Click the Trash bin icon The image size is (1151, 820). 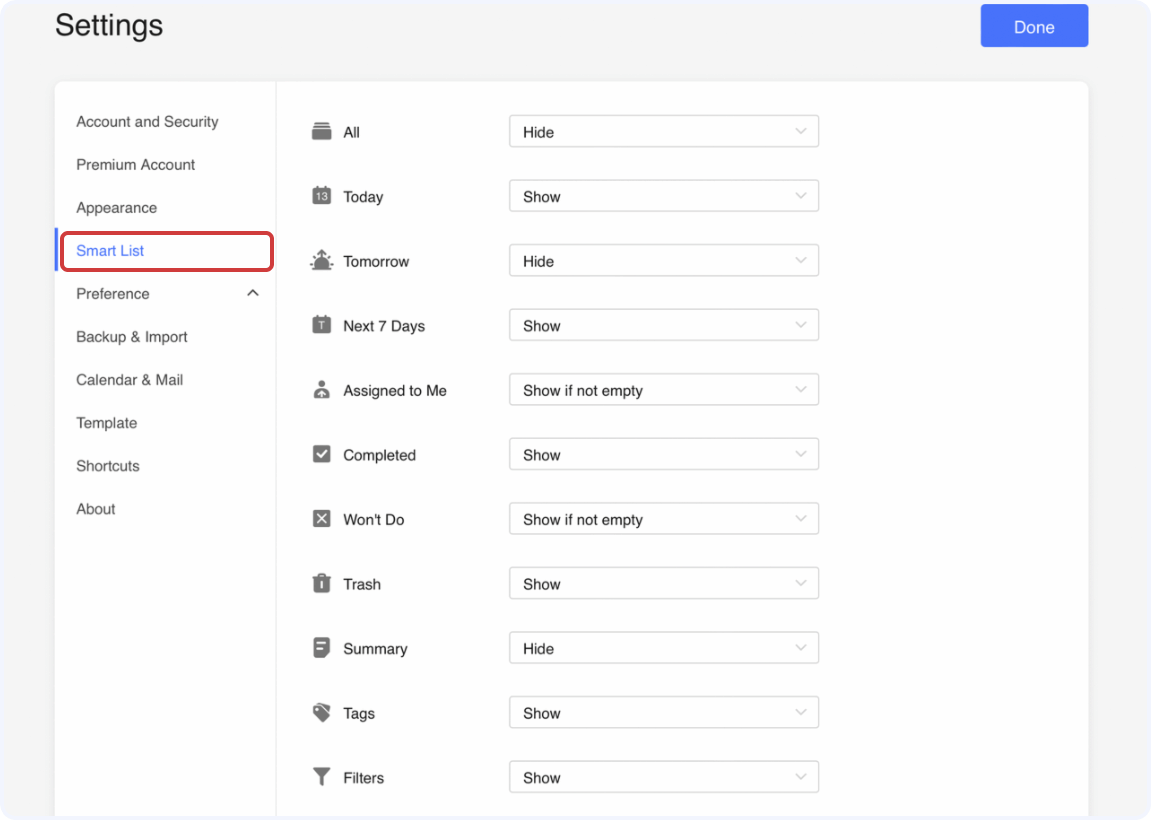click(x=321, y=583)
